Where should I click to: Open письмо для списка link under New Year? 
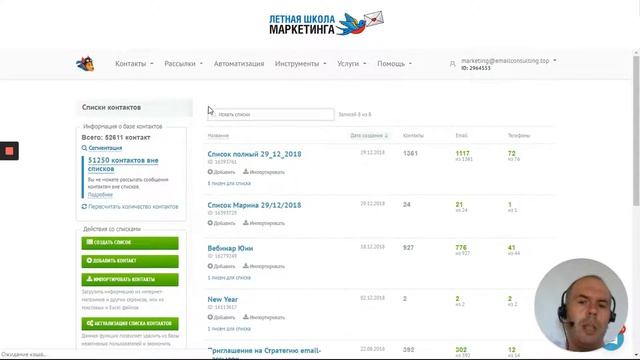[229, 329]
